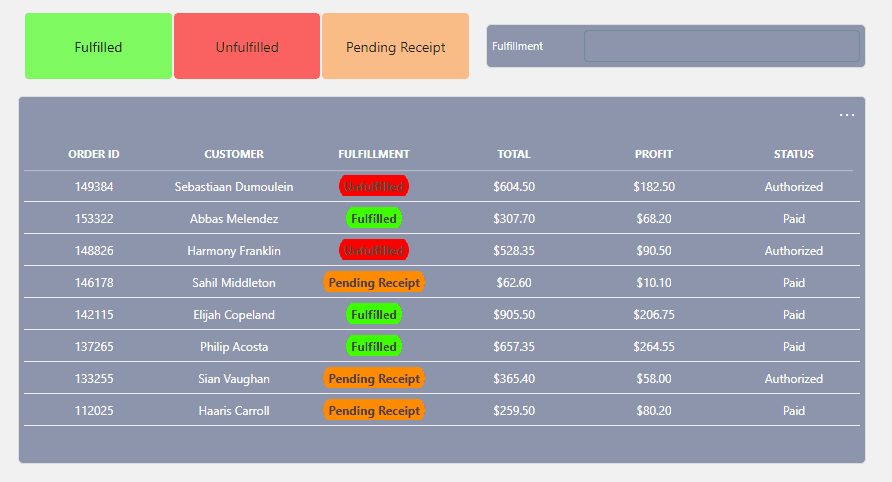This screenshot has height=482, width=892.
Task: Click the FULFILLMENT column header
Action: click(374, 154)
